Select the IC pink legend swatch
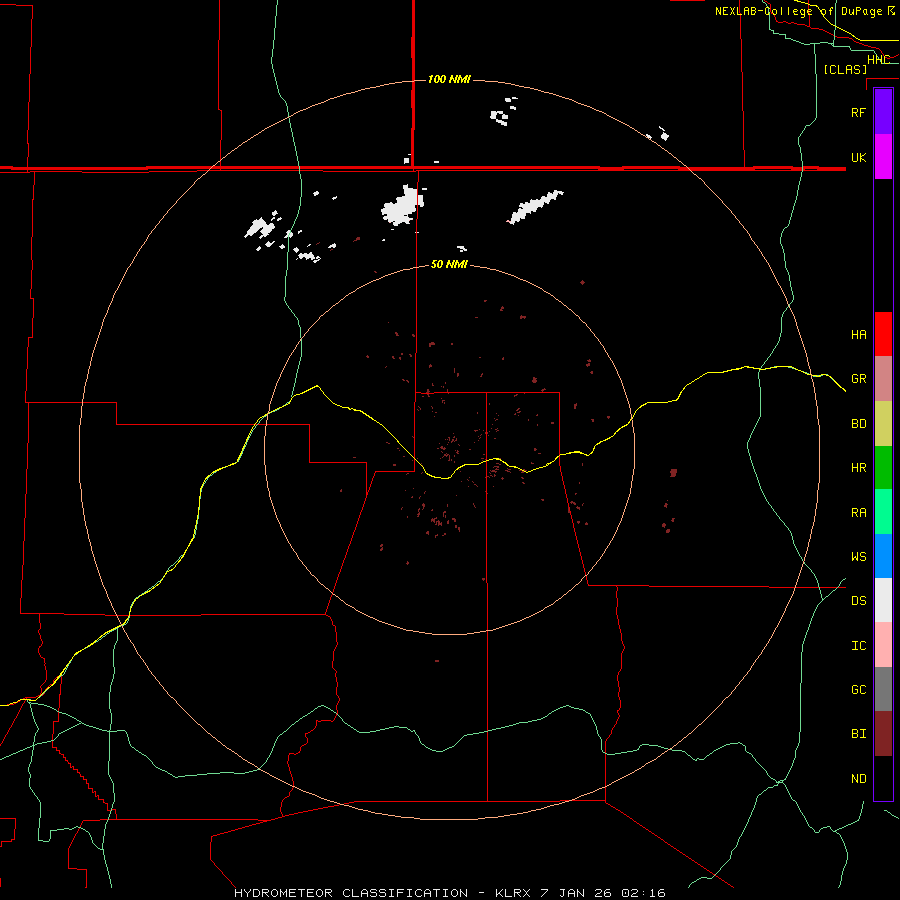This screenshot has height=900, width=900. point(883,645)
